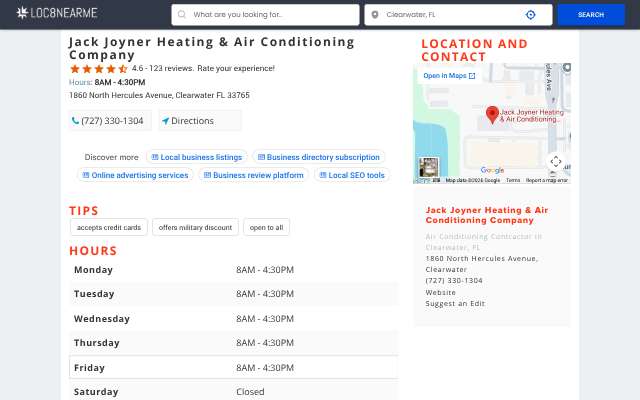
Task: Open map keyboard shortcuts icon
Action: point(436,180)
